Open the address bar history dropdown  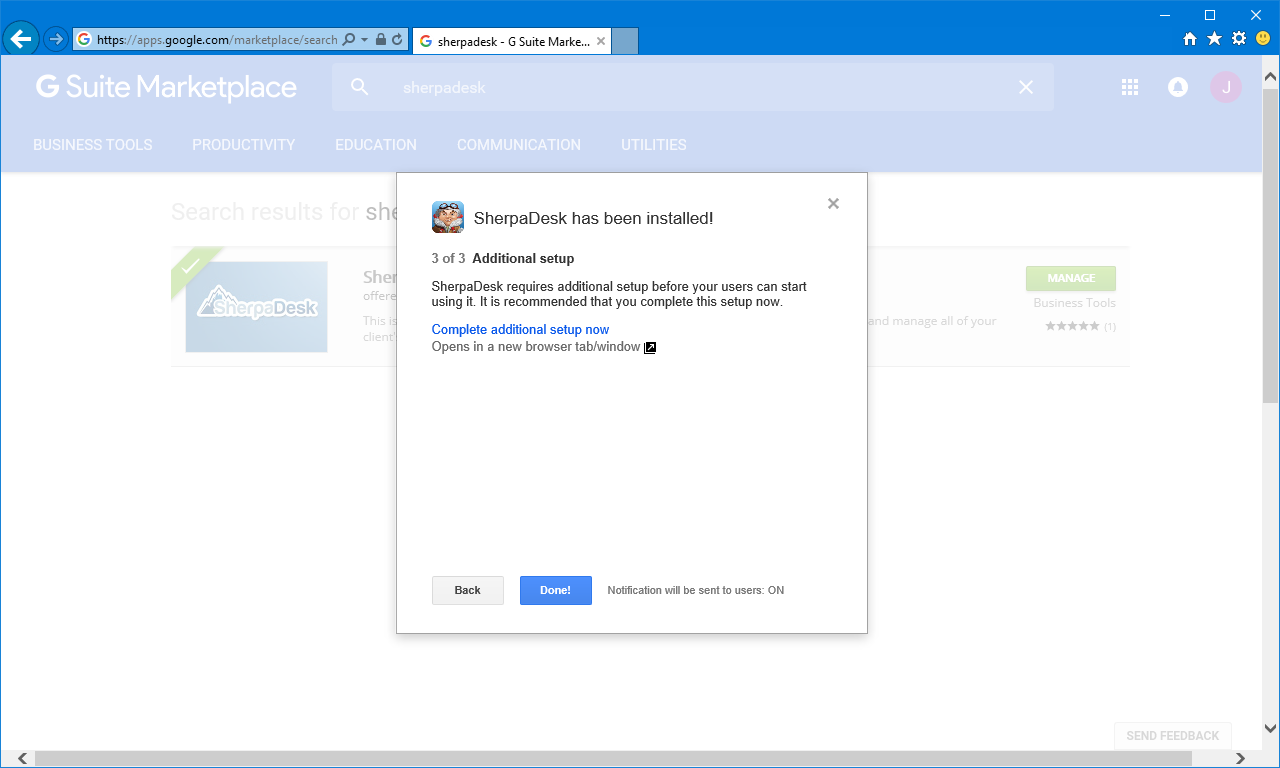(x=365, y=39)
